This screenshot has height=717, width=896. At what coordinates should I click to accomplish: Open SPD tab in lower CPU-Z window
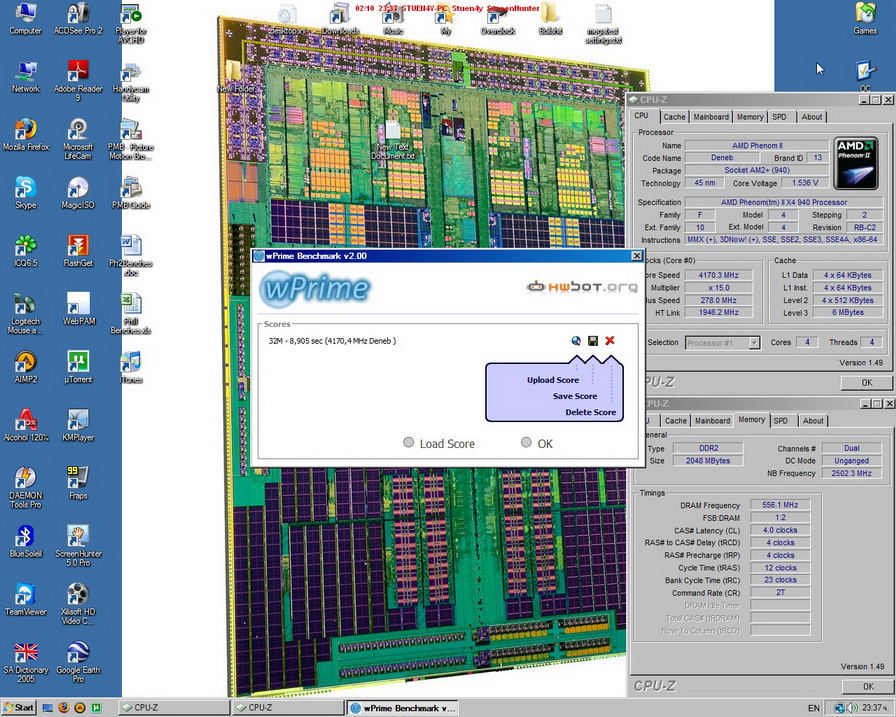point(781,420)
